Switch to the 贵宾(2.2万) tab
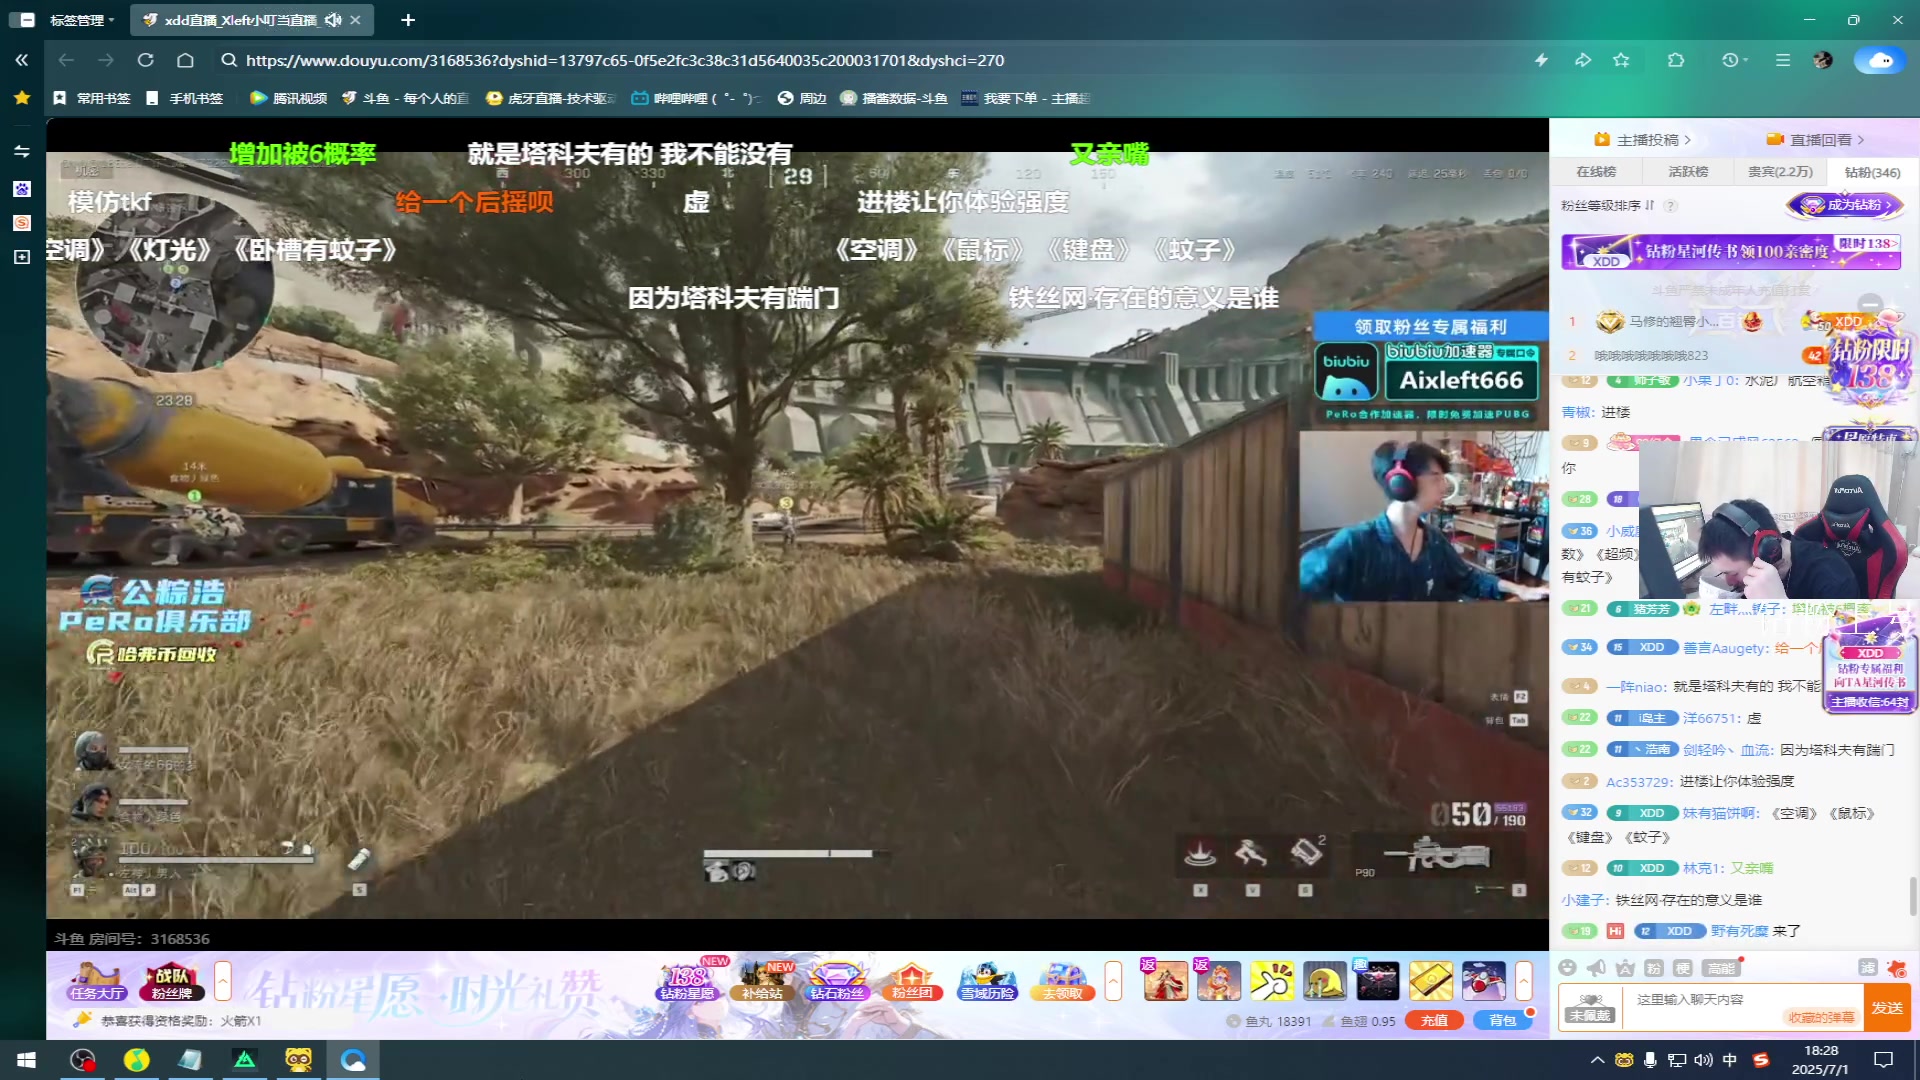1920x1080 pixels. (x=1780, y=172)
